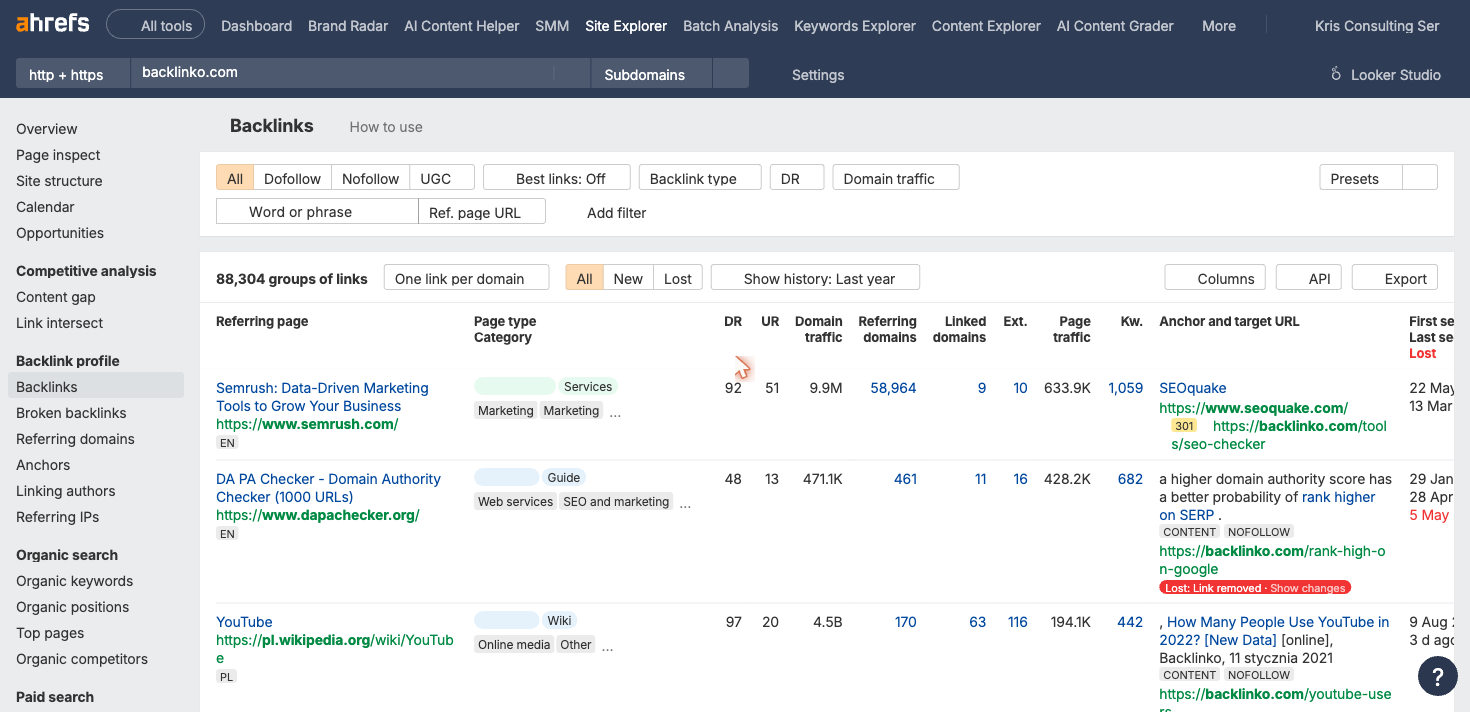
Task: Select All in the link-type filter
Action: click(235, 178)
